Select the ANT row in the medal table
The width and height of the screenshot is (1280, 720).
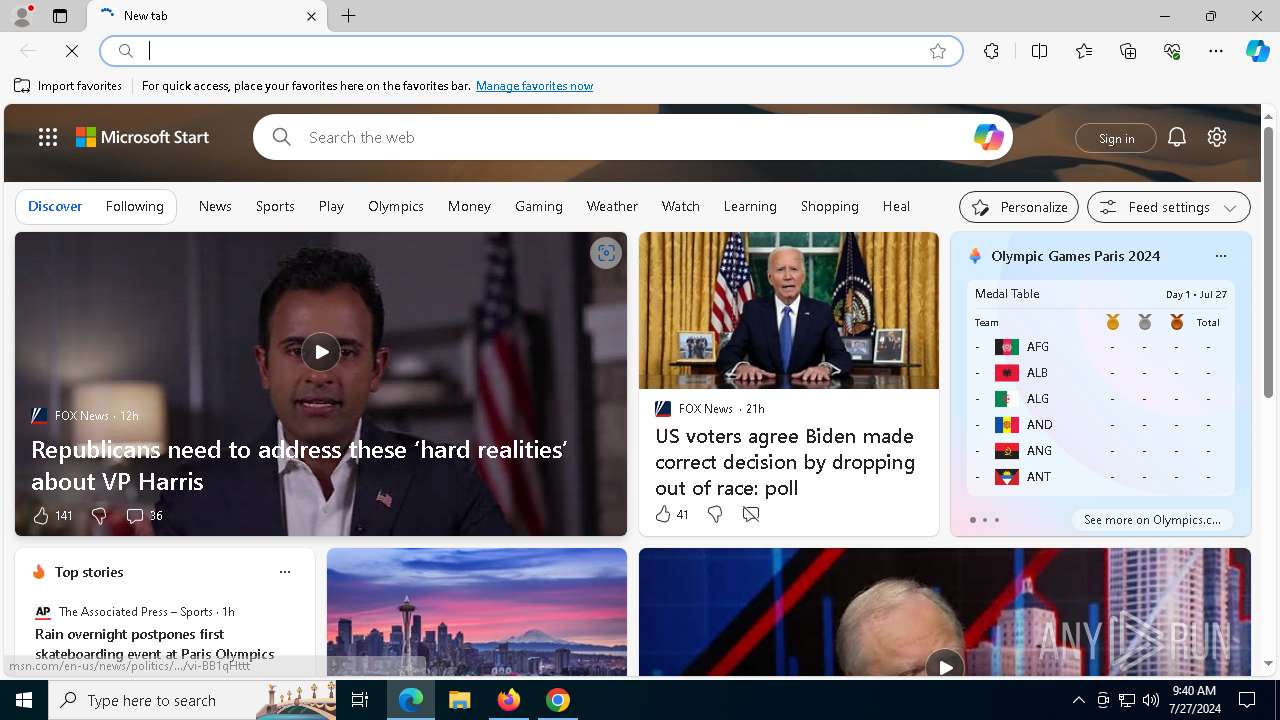[1100, 477]
